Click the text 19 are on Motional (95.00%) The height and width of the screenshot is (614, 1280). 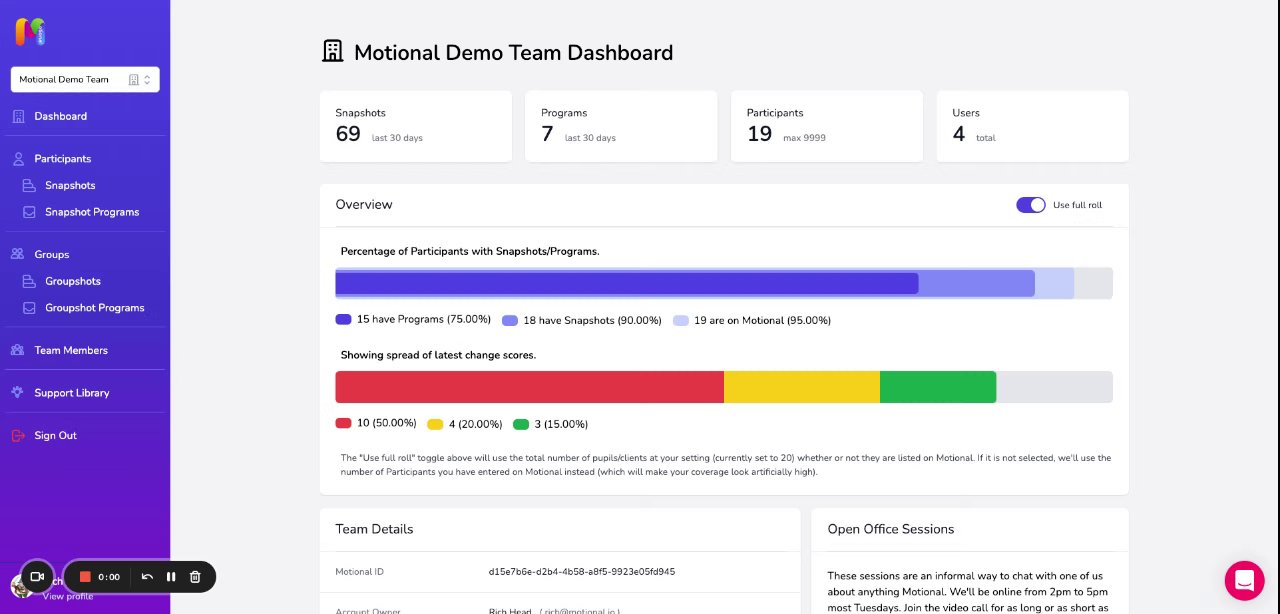(763, 320)
